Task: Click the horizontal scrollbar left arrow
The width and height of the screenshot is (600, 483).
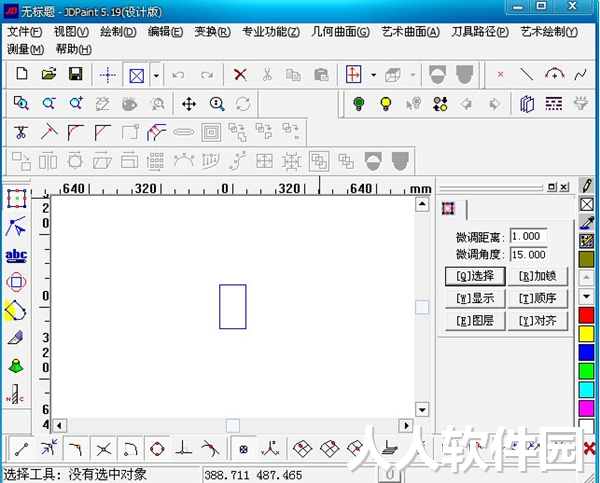Action: 59,426
